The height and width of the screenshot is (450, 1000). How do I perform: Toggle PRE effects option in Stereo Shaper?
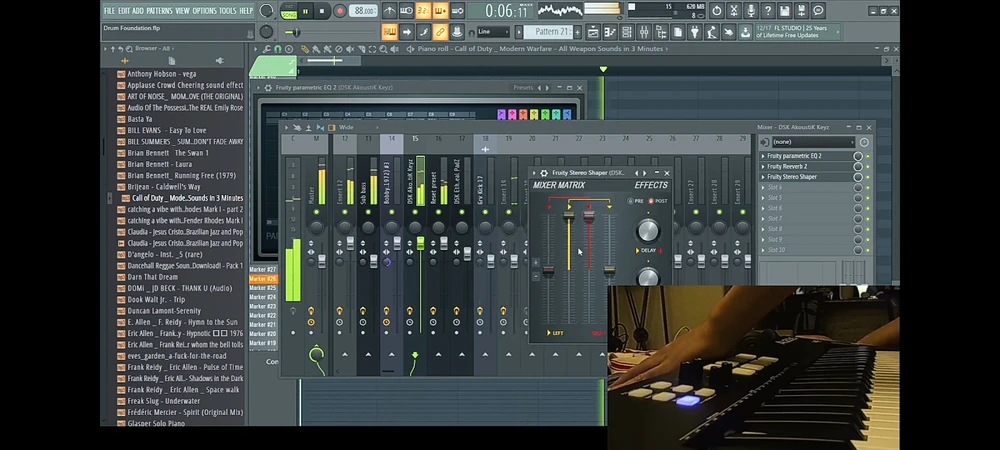point(632,201)
